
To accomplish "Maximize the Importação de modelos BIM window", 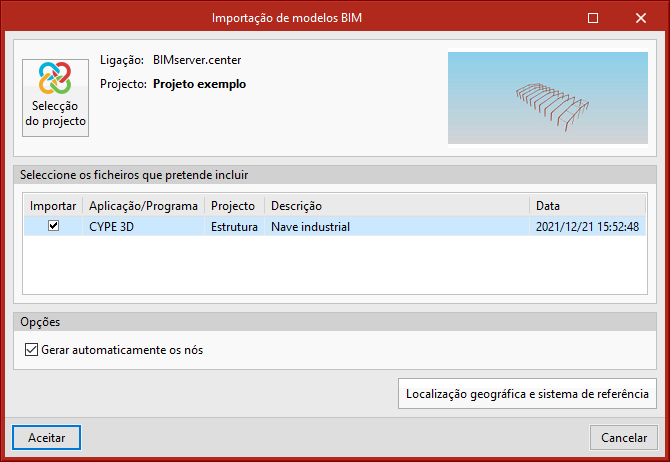I will click(x=593, y=18).
